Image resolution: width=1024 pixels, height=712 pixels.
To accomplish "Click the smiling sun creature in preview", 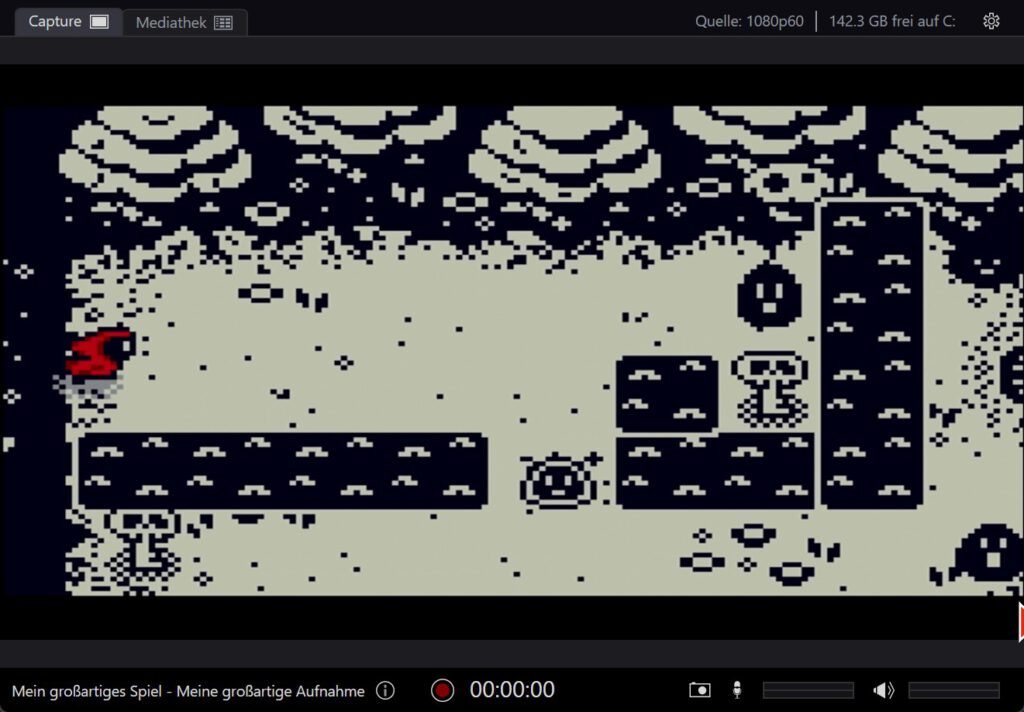I will coord(558,482).
